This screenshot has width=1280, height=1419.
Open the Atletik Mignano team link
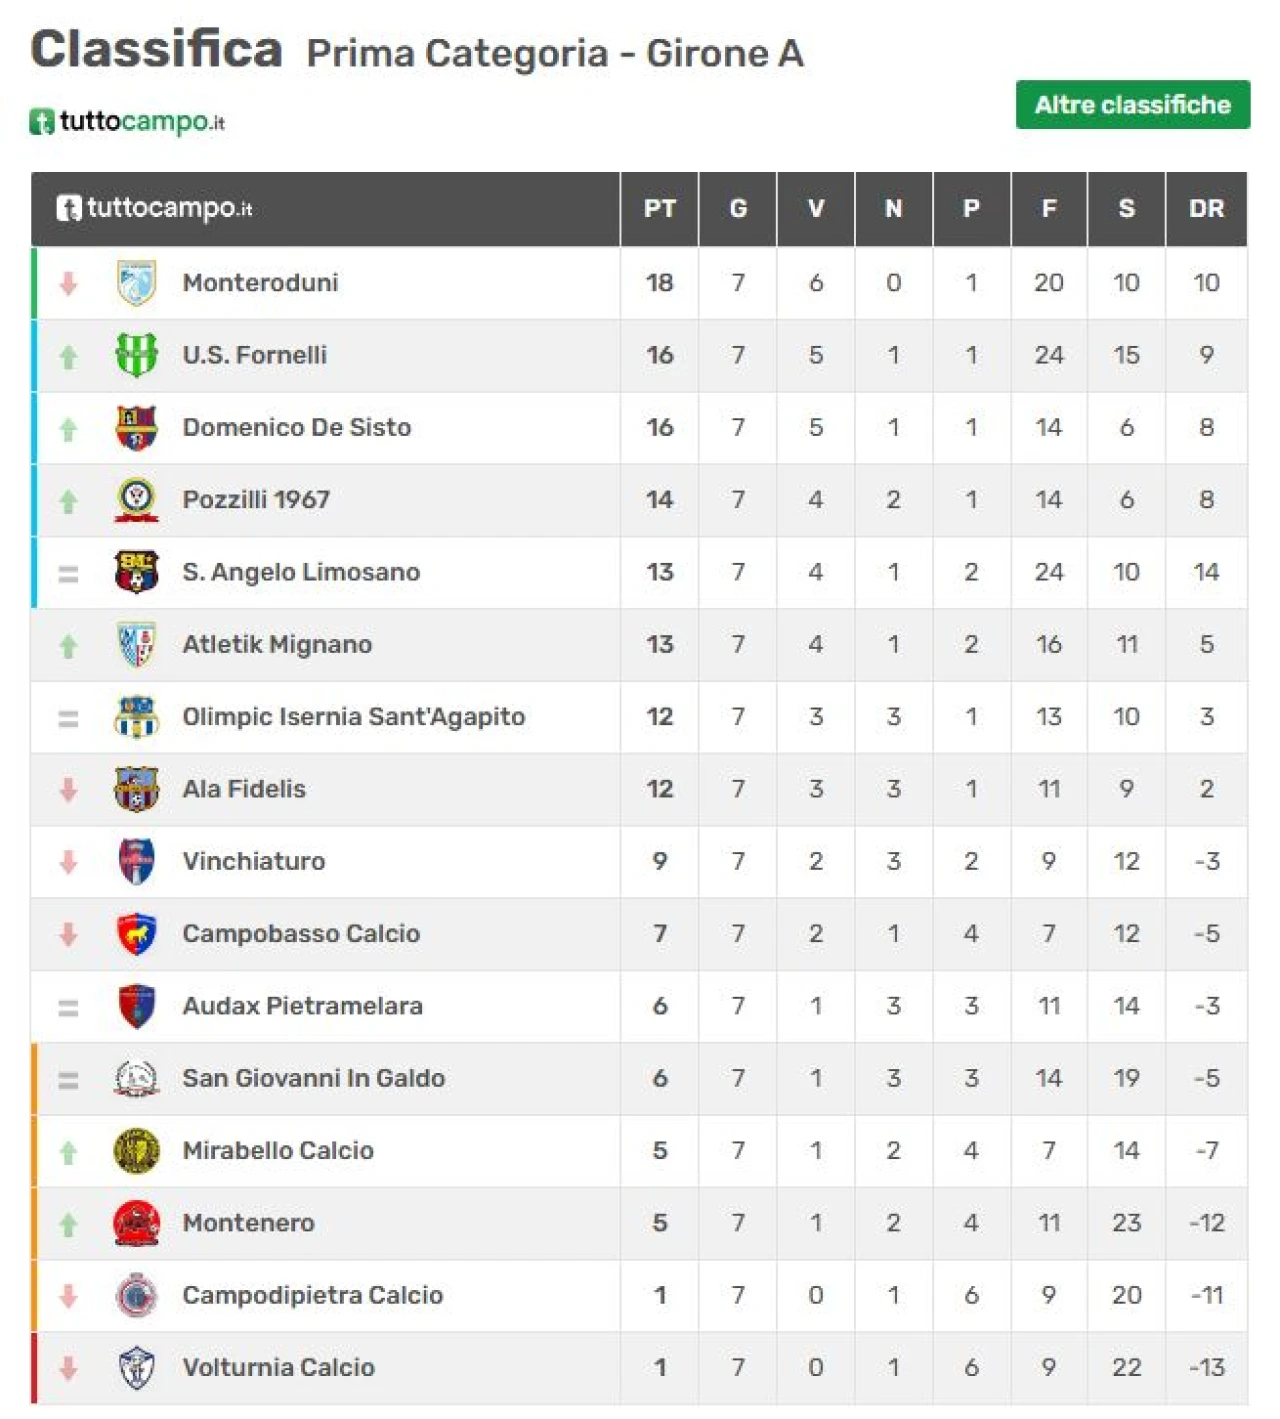click(277, 645)
